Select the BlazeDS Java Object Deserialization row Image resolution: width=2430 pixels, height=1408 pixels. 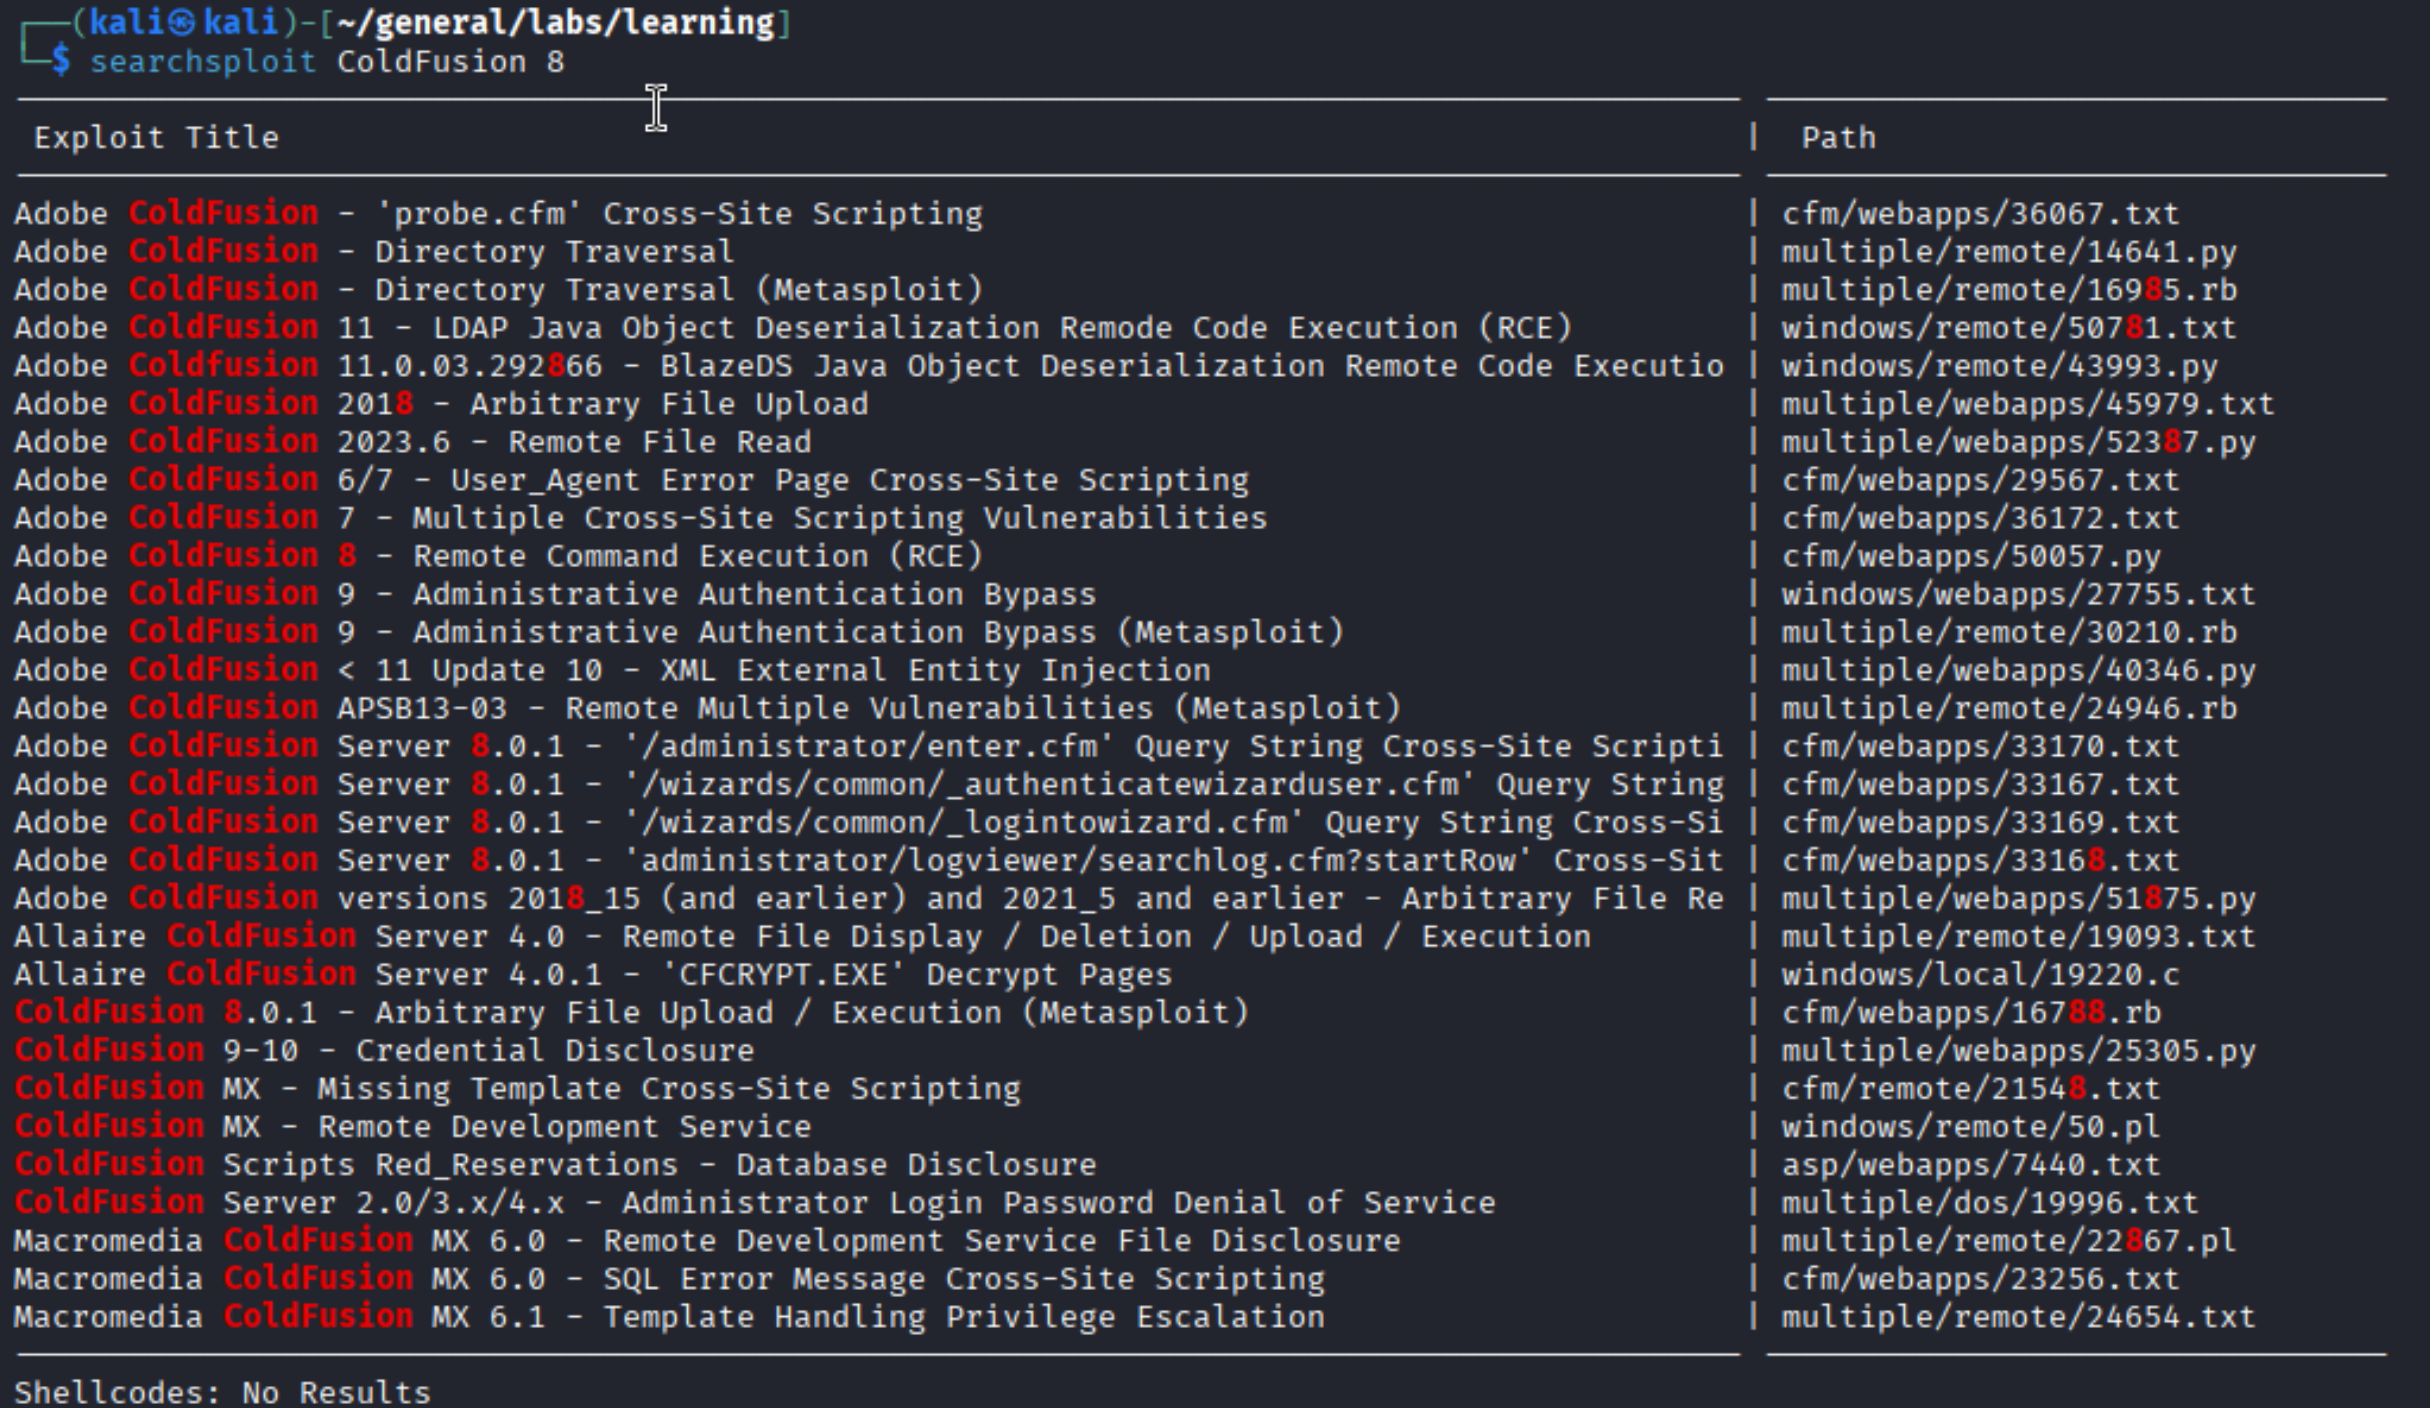point(869,366)
